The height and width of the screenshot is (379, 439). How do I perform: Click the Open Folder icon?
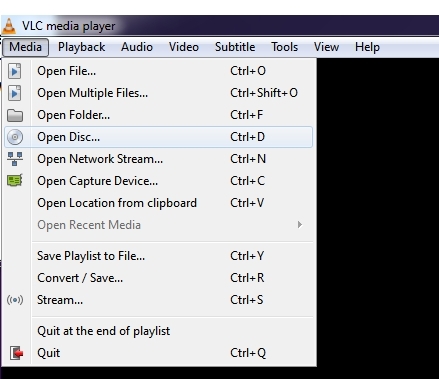15,115
